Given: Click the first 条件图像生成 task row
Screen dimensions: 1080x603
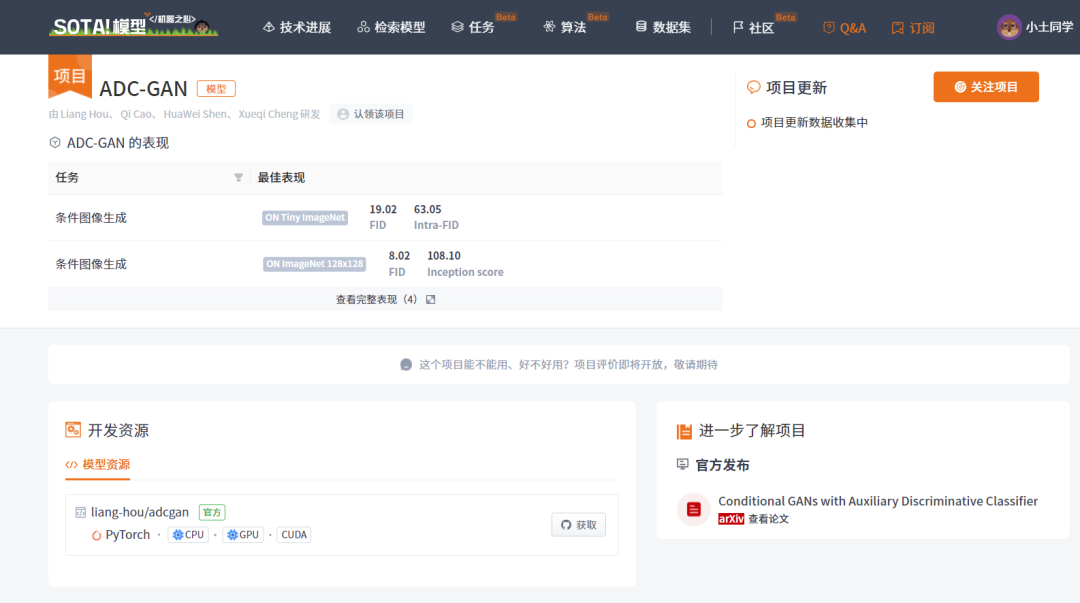Looking at the screenshot, I should tap(385, 218).
